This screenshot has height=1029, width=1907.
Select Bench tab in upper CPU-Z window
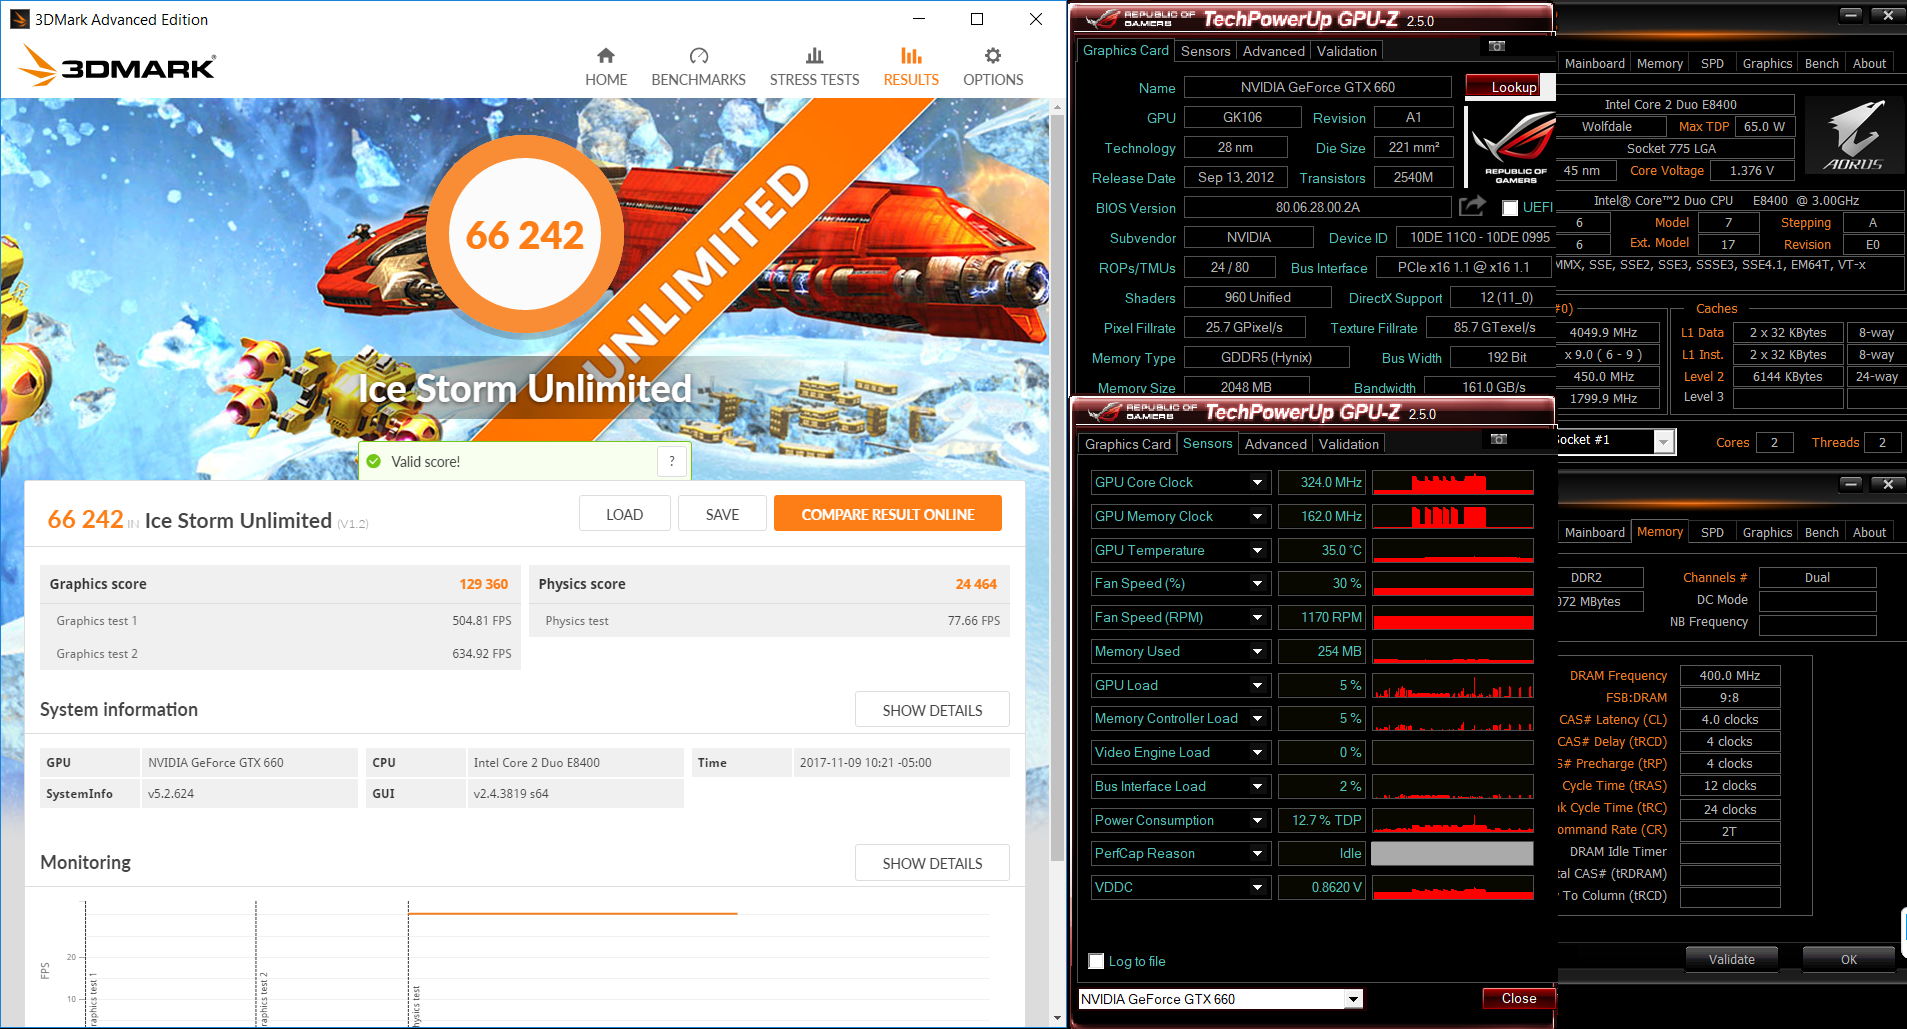[x=1821, y=63]
